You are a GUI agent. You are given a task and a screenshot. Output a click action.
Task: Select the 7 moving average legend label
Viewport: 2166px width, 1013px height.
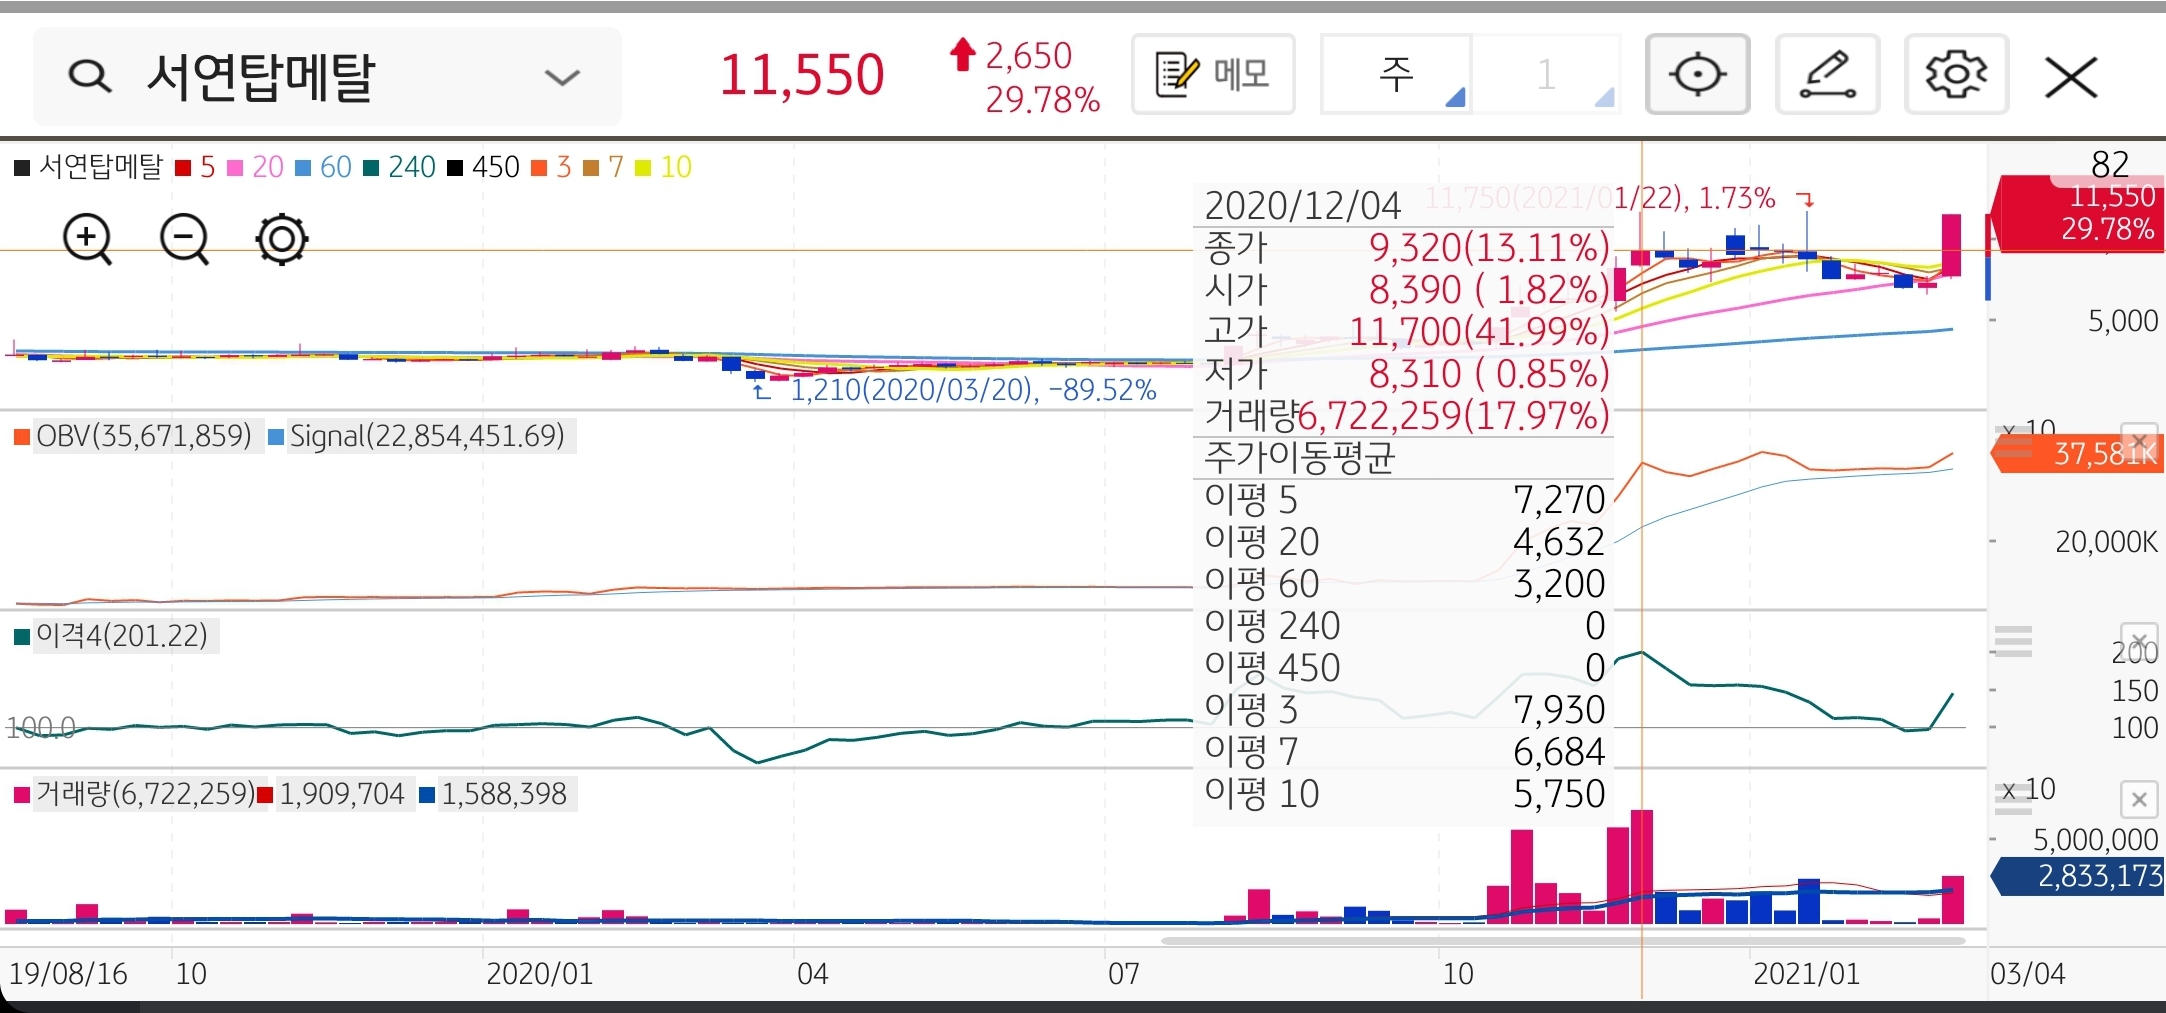point(615,167)
